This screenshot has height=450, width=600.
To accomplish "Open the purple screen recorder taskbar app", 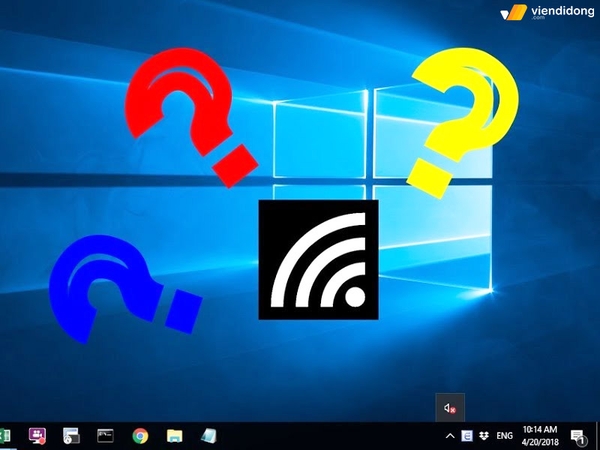I will coord(37,436).
